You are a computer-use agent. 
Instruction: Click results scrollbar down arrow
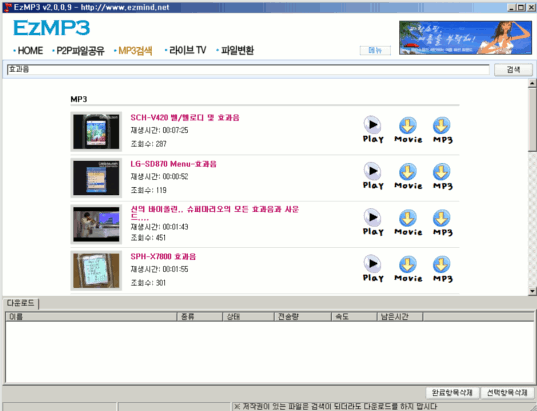coord(532,291)
